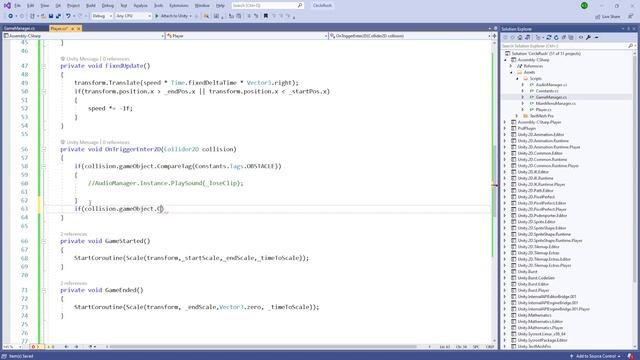
Task: Open the Git menu
Action: tap(58, 6)
